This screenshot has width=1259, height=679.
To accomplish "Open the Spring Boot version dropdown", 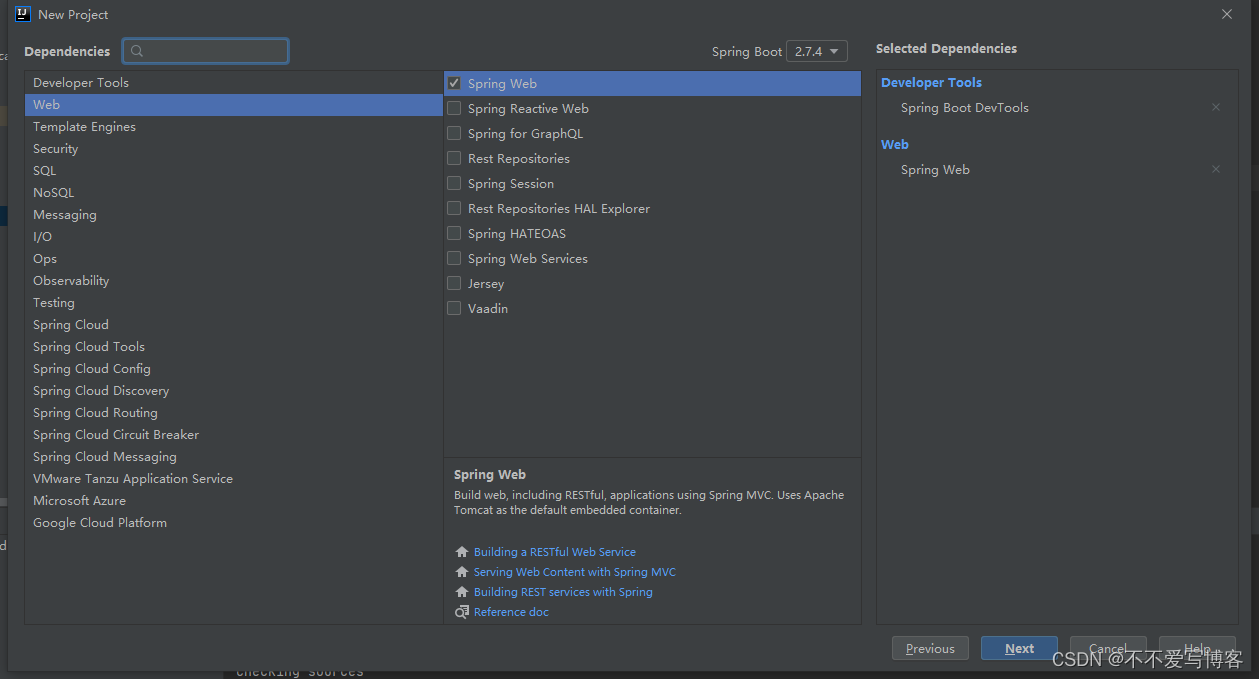I will click(x=817, y=51).
